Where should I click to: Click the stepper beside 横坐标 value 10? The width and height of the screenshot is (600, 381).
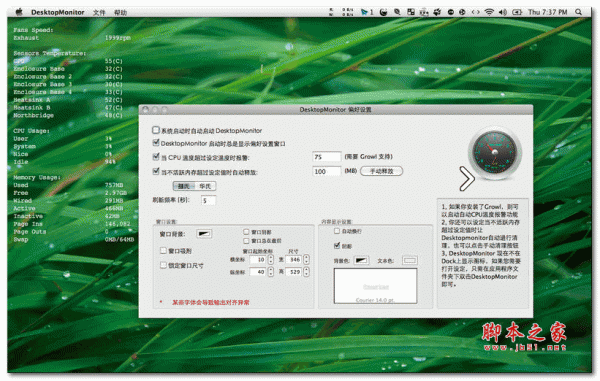pos(271,260)
